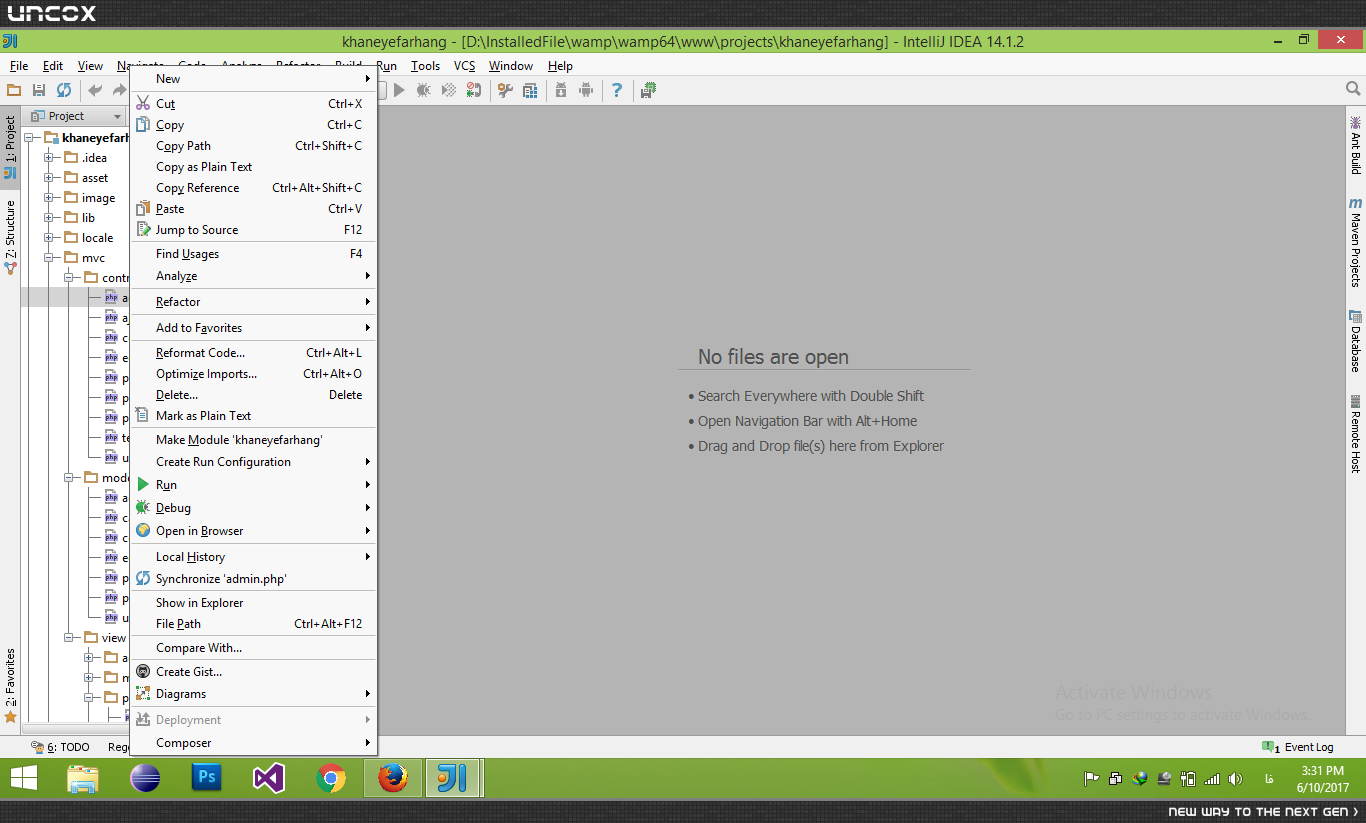Image resolution: width=1366 pixels, height=823 pixels.
Task: Open the File menu
Action: coord(19,66)
